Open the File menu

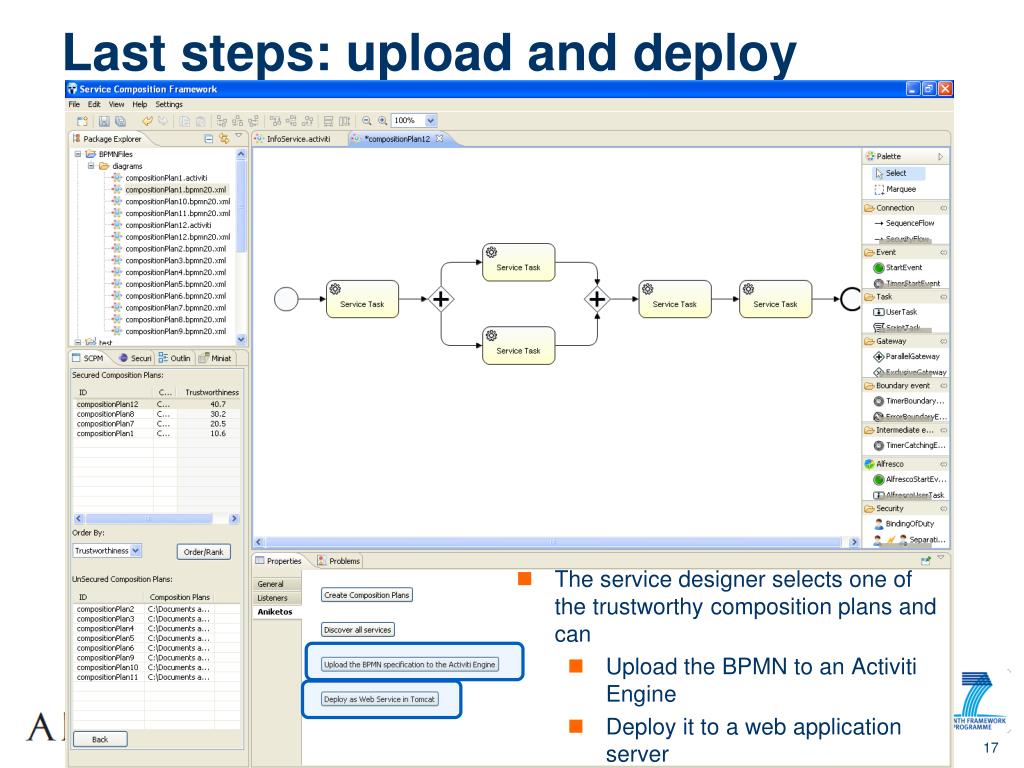click(74, 104)
